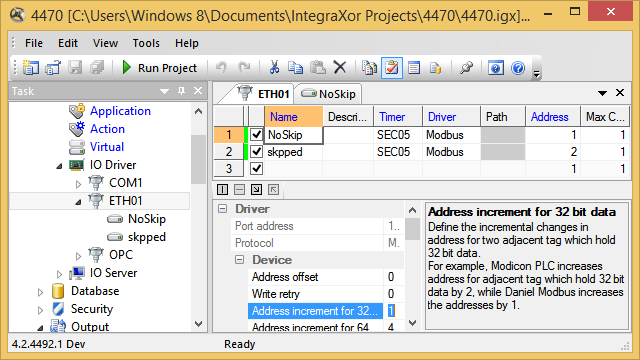Select Application in the task tree
The width and height of the screenshot is (640, 360).
tap(120, 111)
